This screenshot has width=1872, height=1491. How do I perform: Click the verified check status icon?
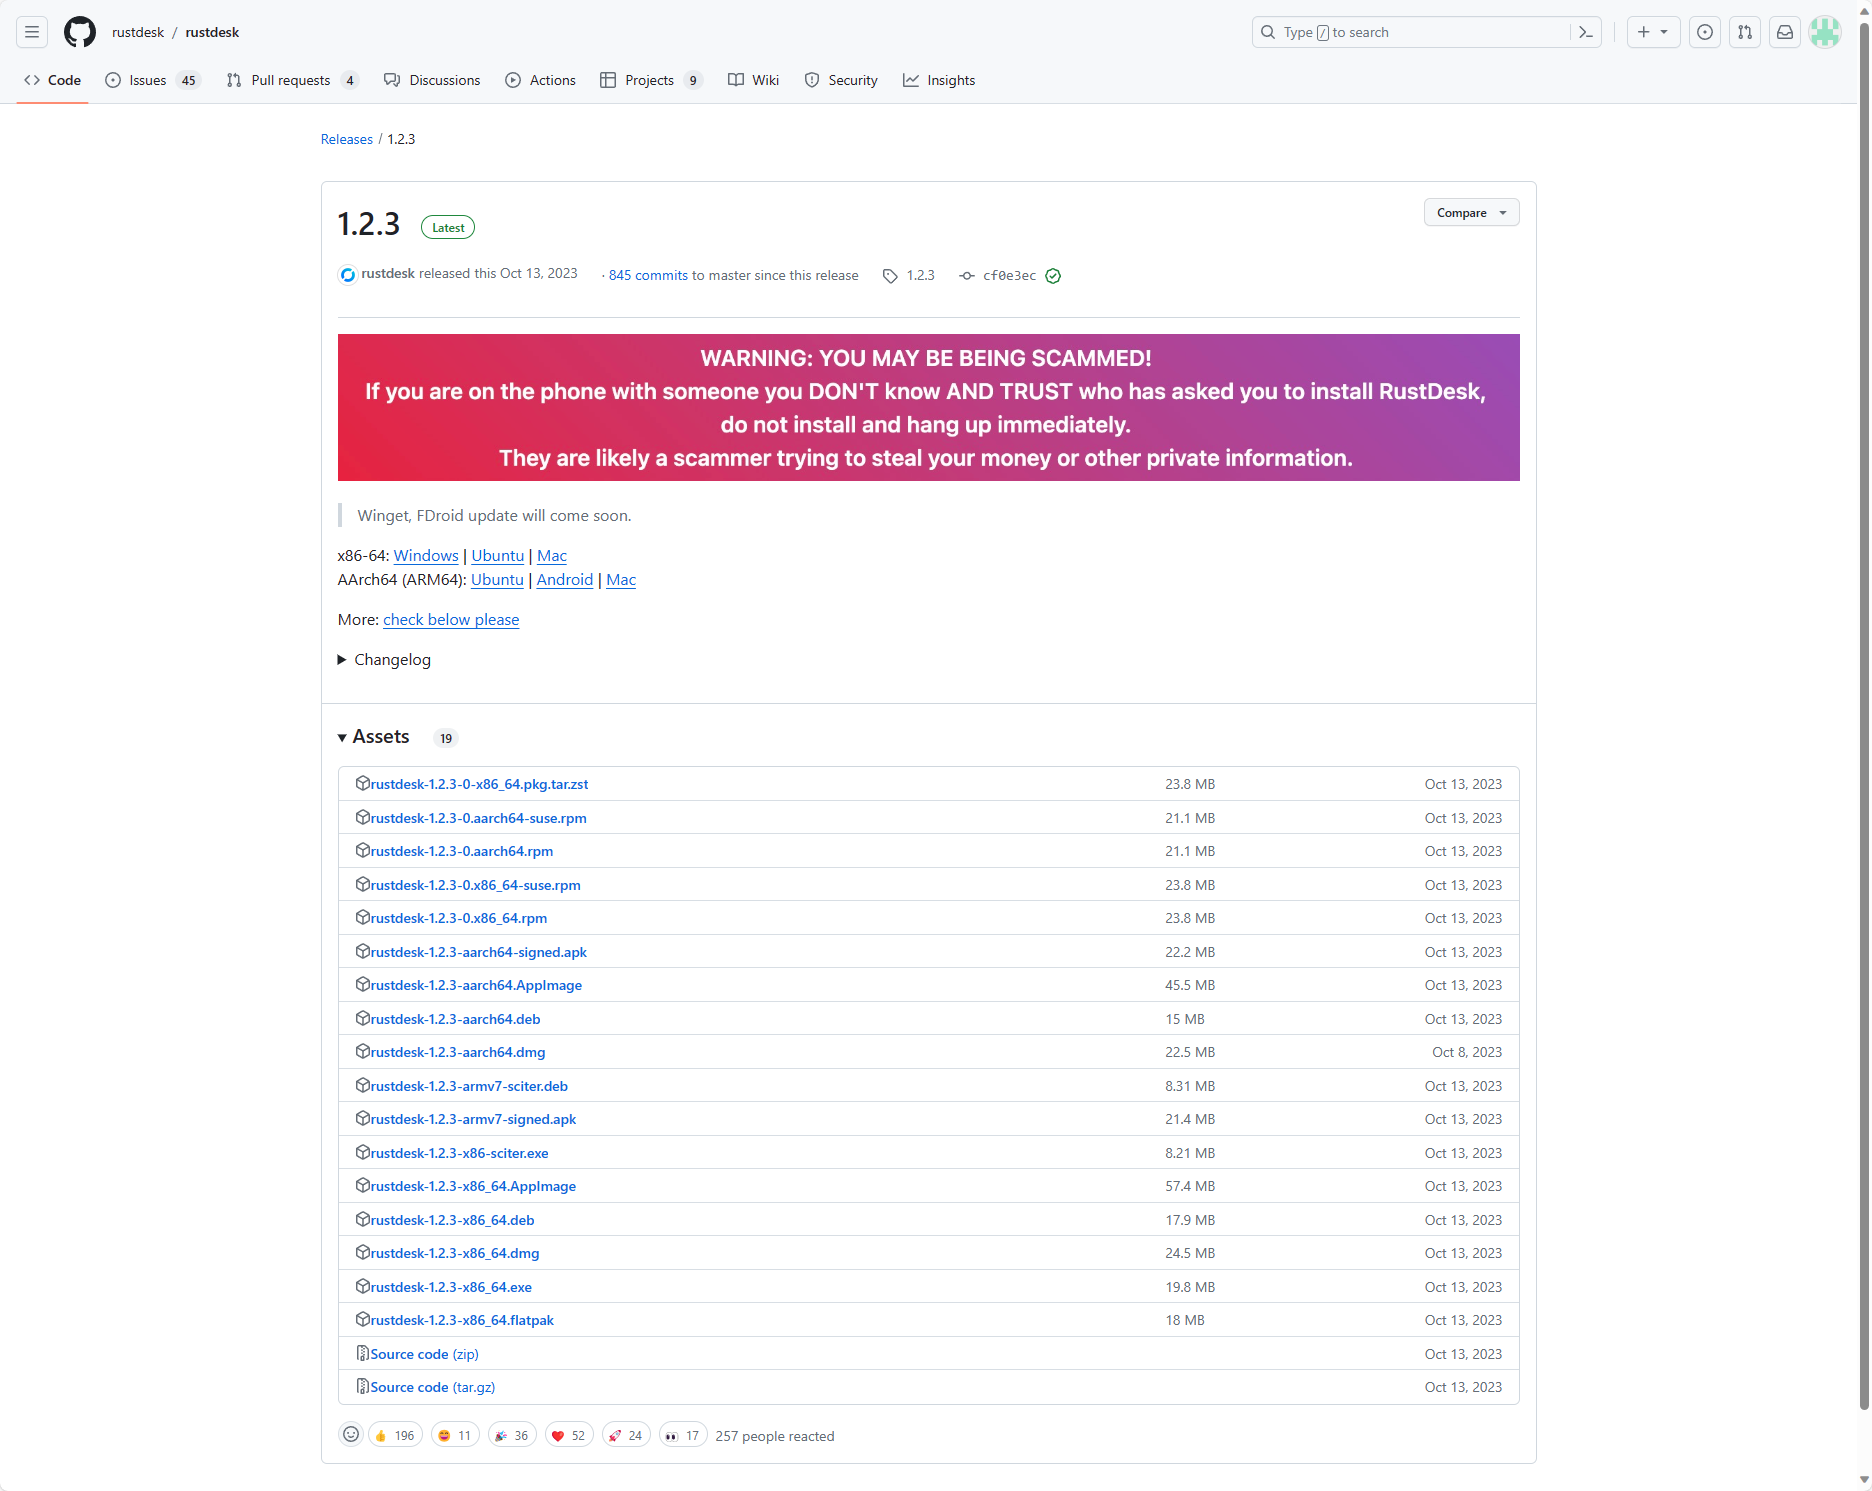pos(1053,275)
